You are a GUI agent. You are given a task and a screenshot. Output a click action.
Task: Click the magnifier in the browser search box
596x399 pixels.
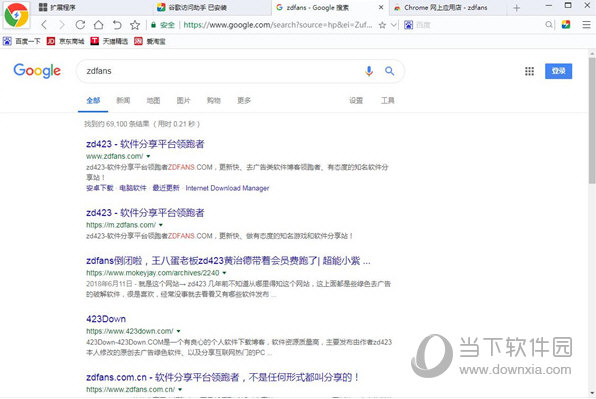click(x=548, y=25)
